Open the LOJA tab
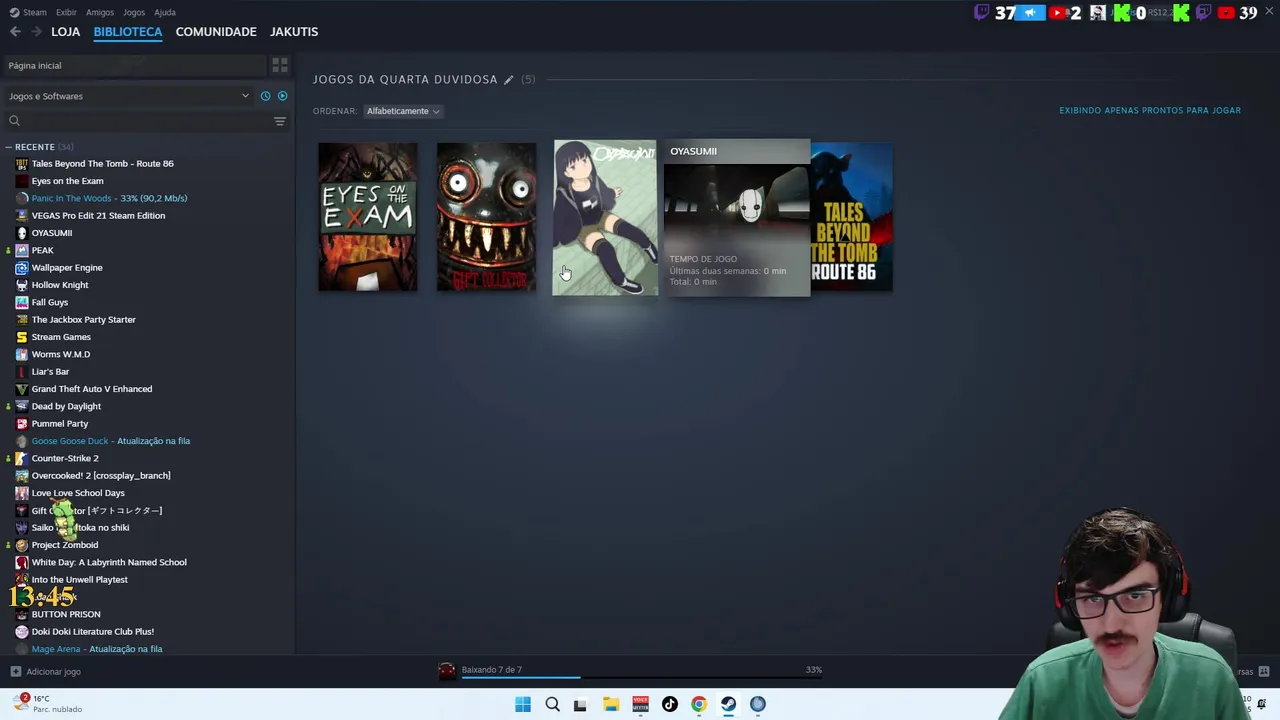This screenshot has width=1280, height=720. tap(66, 32)
